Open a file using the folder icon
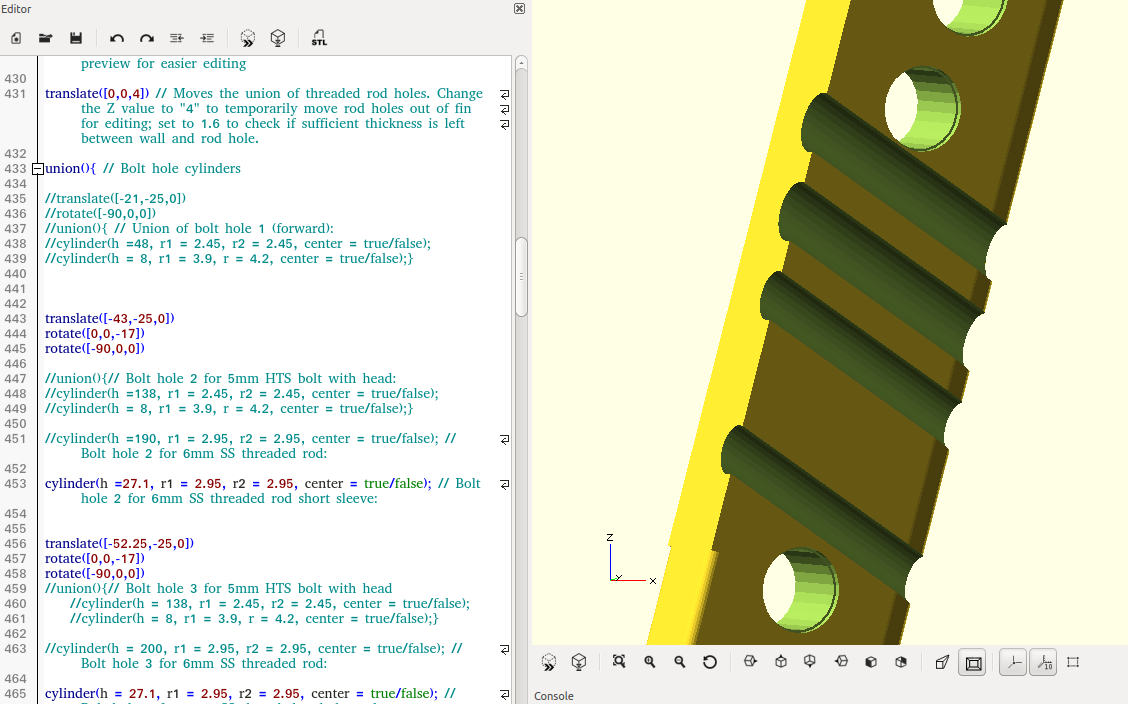Viewport: 1128px width, 704px height. (45, 38)
